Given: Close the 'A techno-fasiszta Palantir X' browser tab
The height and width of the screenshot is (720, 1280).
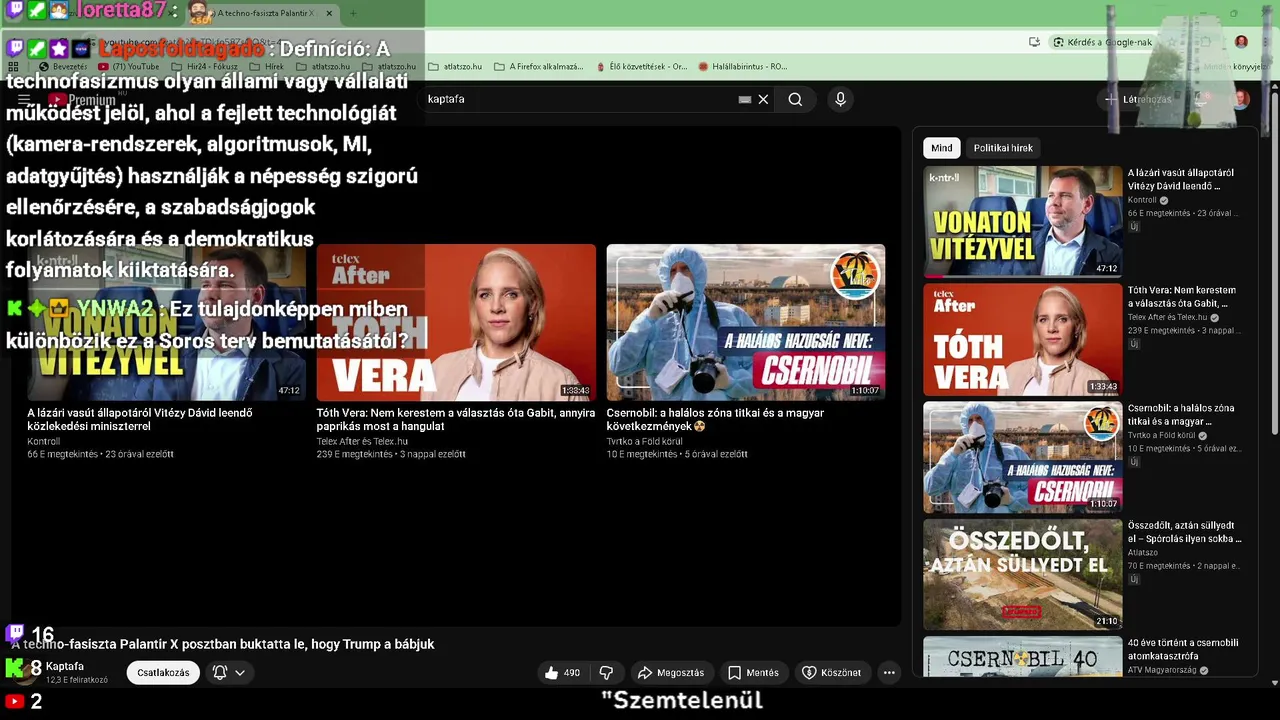Looking at the screenshot, I should pyautogui.click(x=329, y=13).
